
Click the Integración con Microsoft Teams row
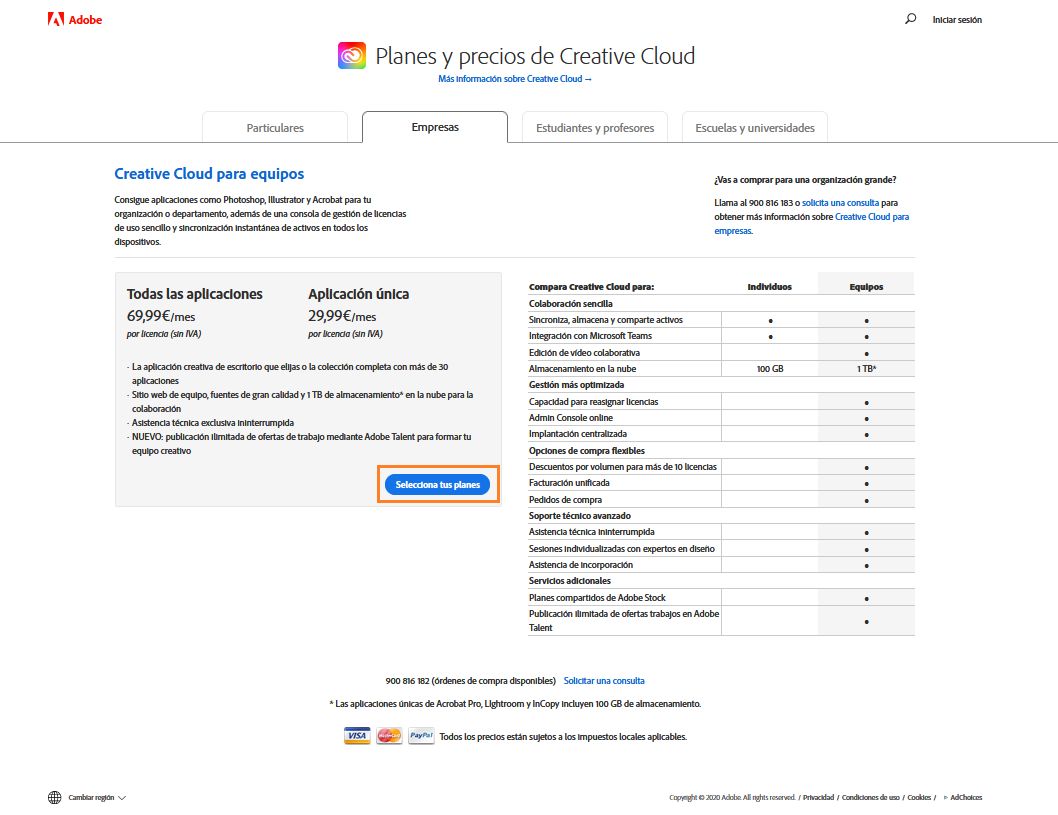click(x=721, y=336)
